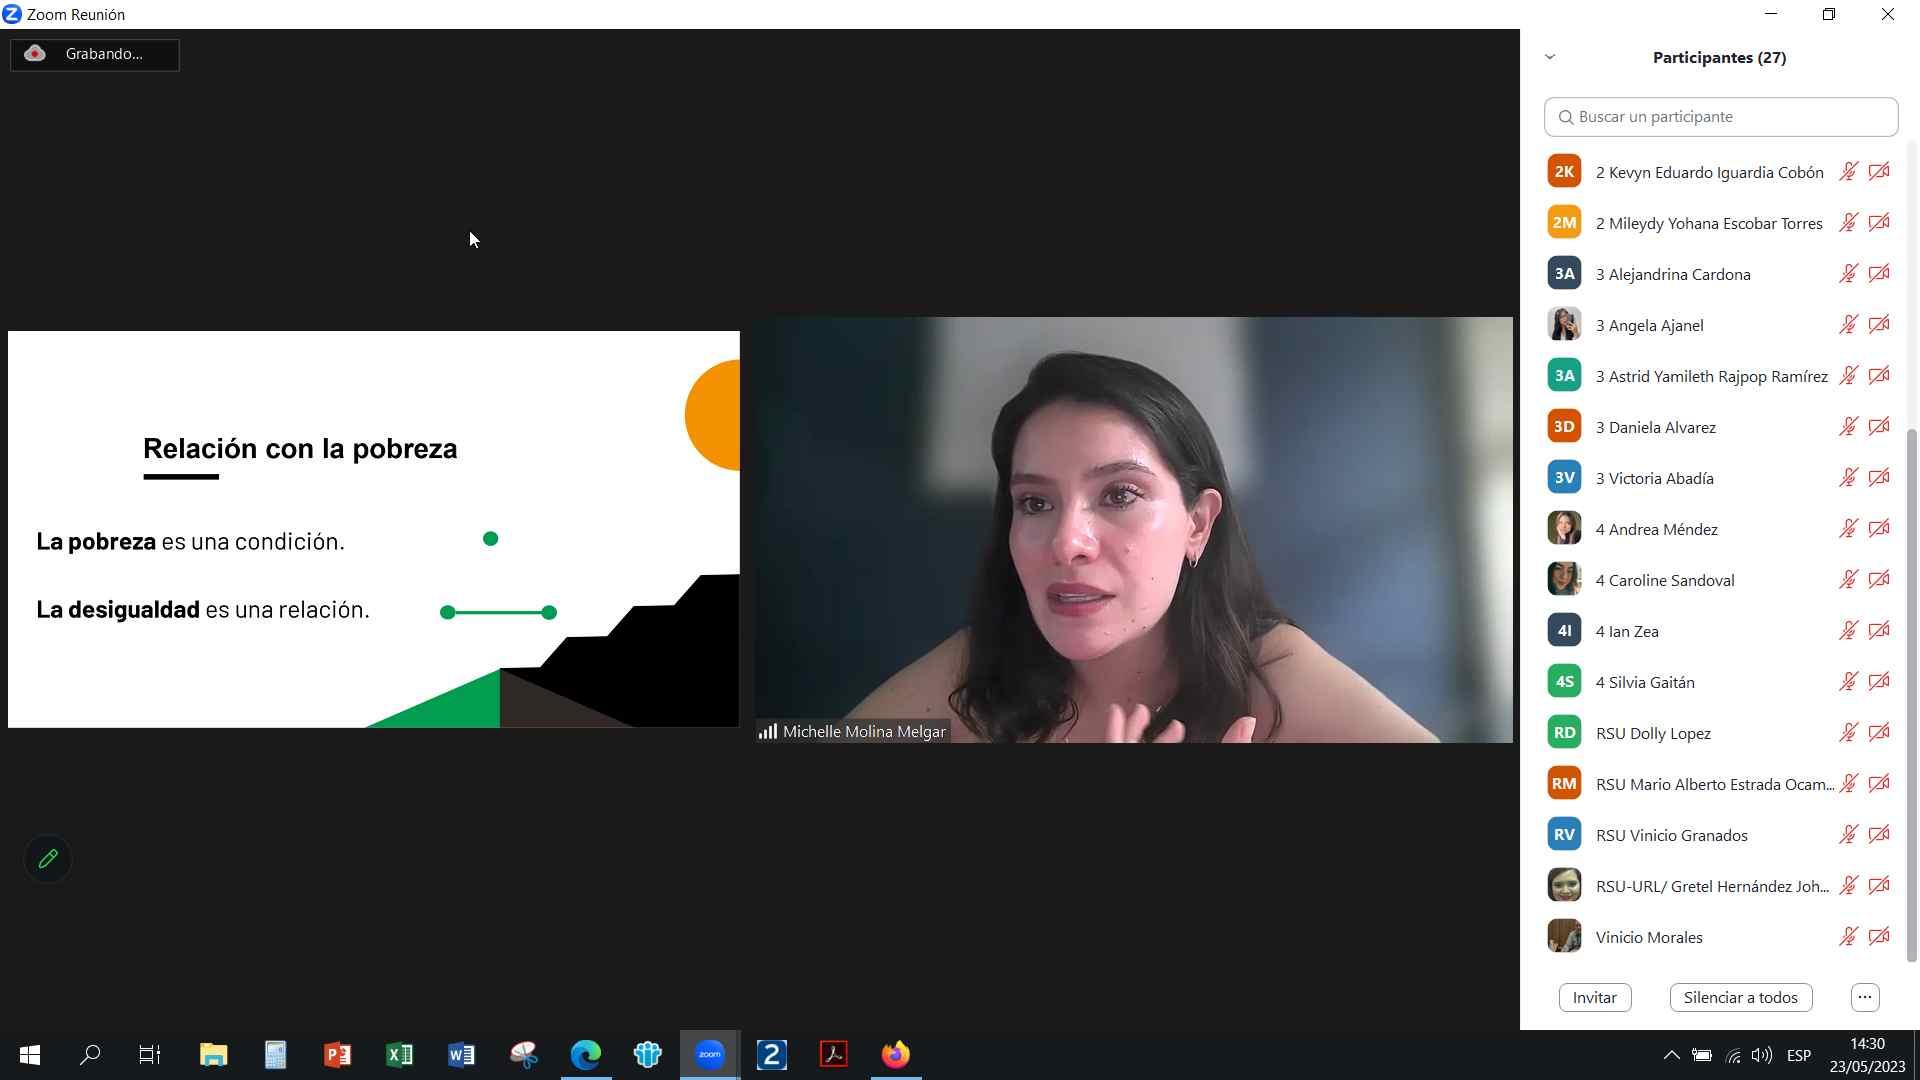Viewport: 1920px width, 1080px height.
Task: Click the Buscar un participante search field
Action: pyautogui.click(x=1720, y=117)
